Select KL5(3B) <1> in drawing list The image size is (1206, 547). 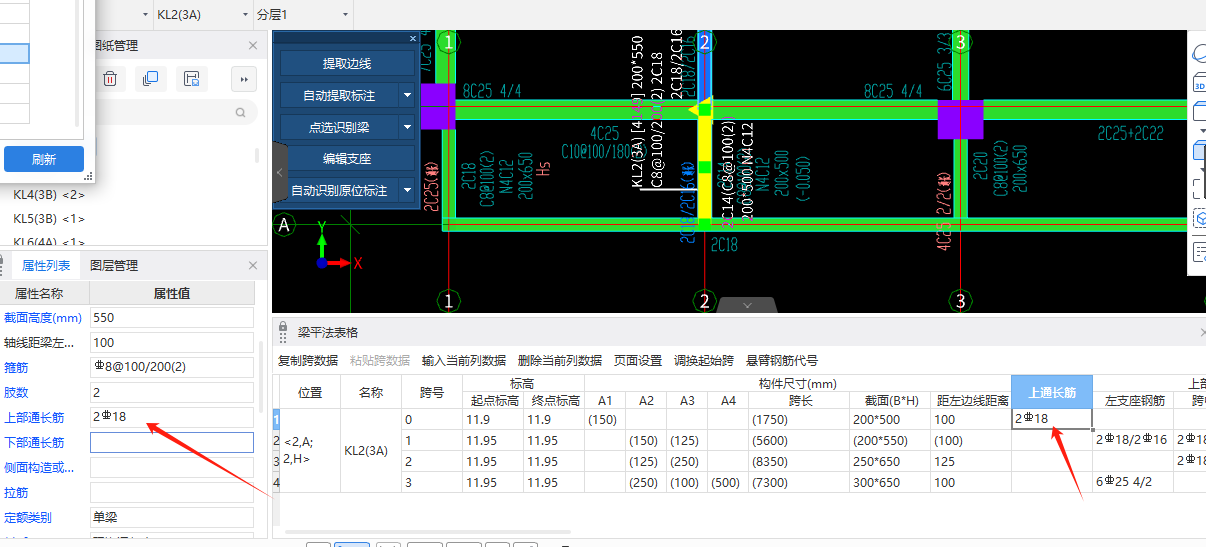49,218
